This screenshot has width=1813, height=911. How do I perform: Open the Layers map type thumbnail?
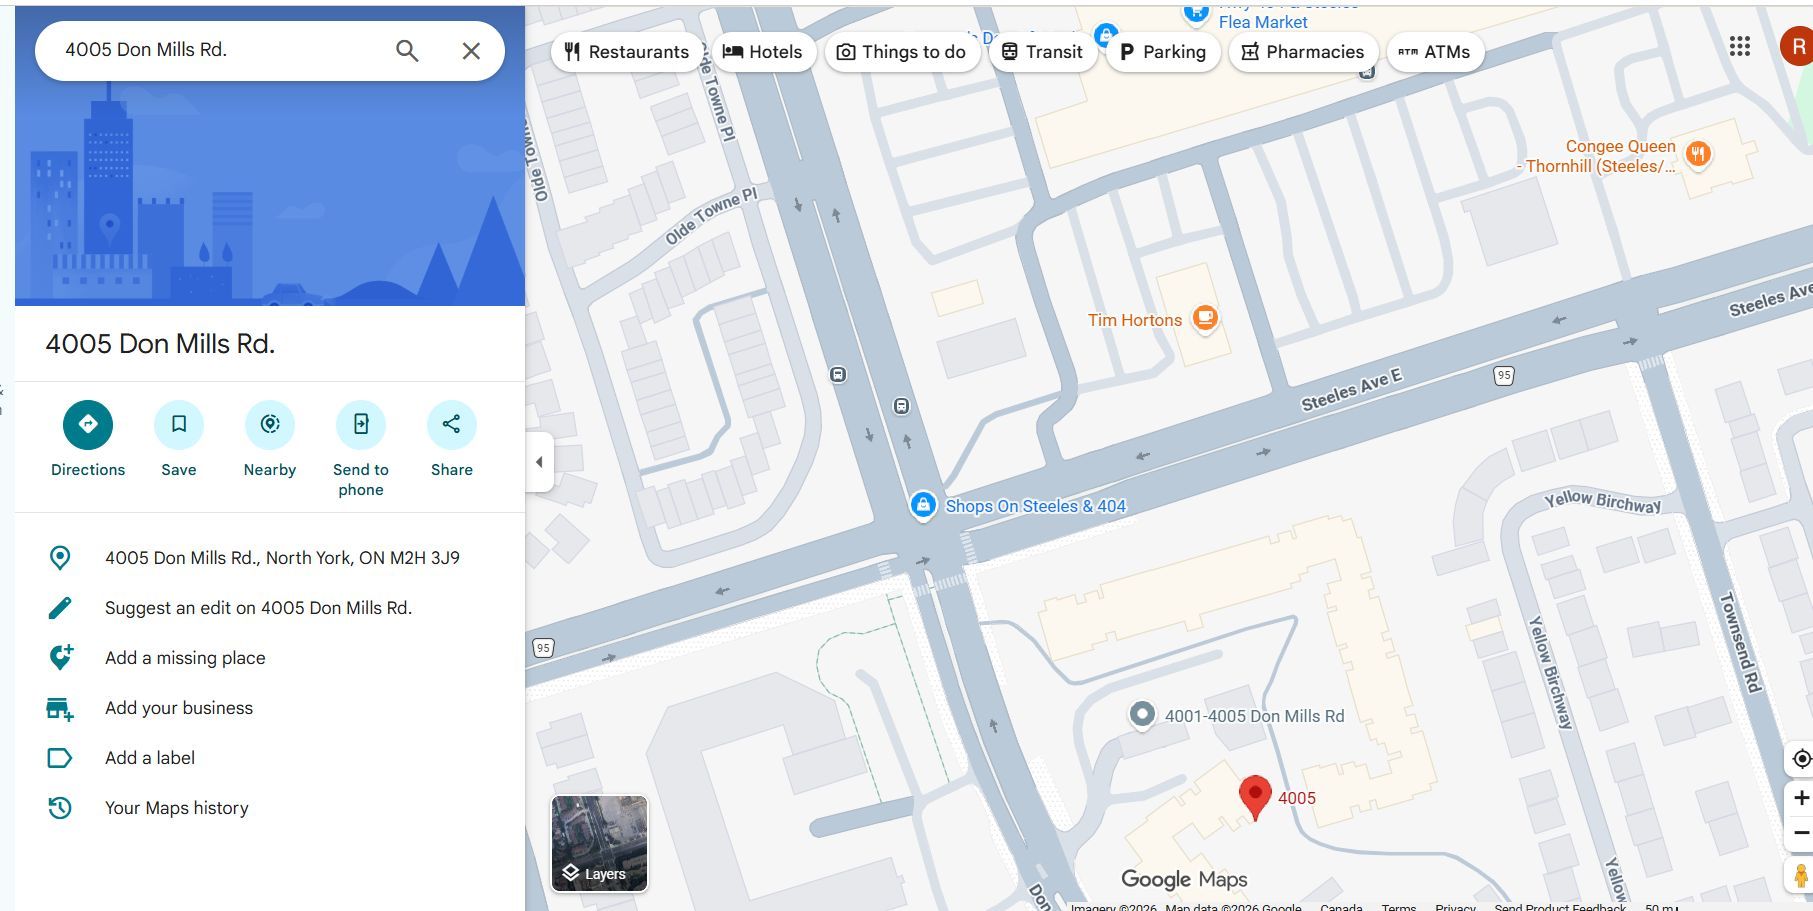[599, 843]
